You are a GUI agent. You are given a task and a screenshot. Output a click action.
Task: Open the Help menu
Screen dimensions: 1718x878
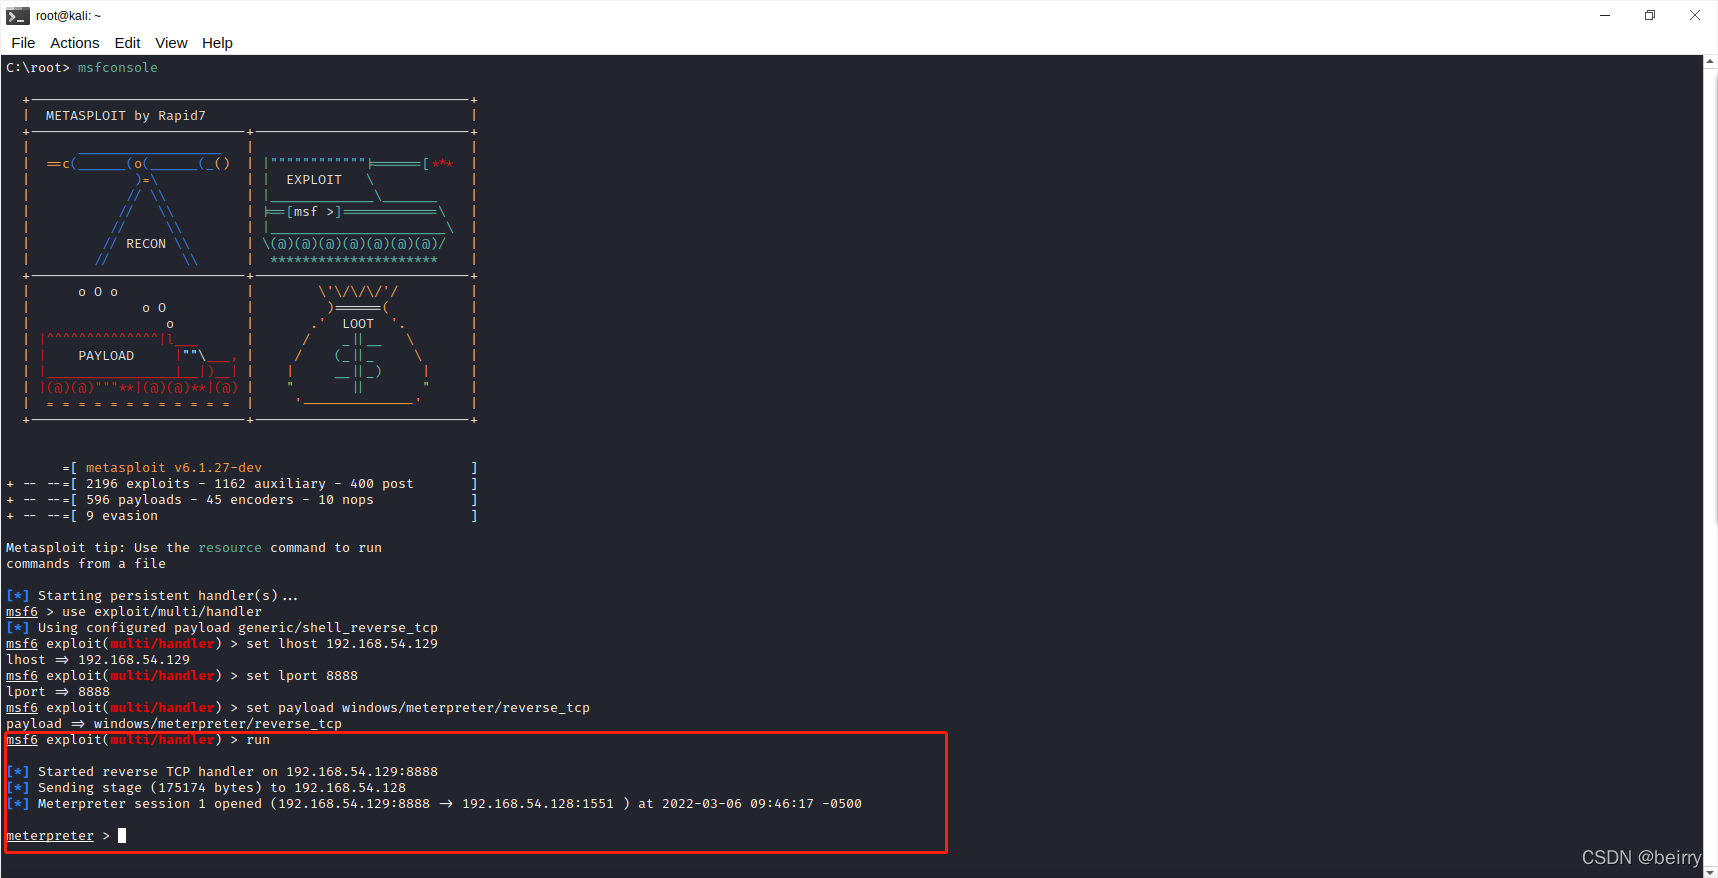(217, 43)
